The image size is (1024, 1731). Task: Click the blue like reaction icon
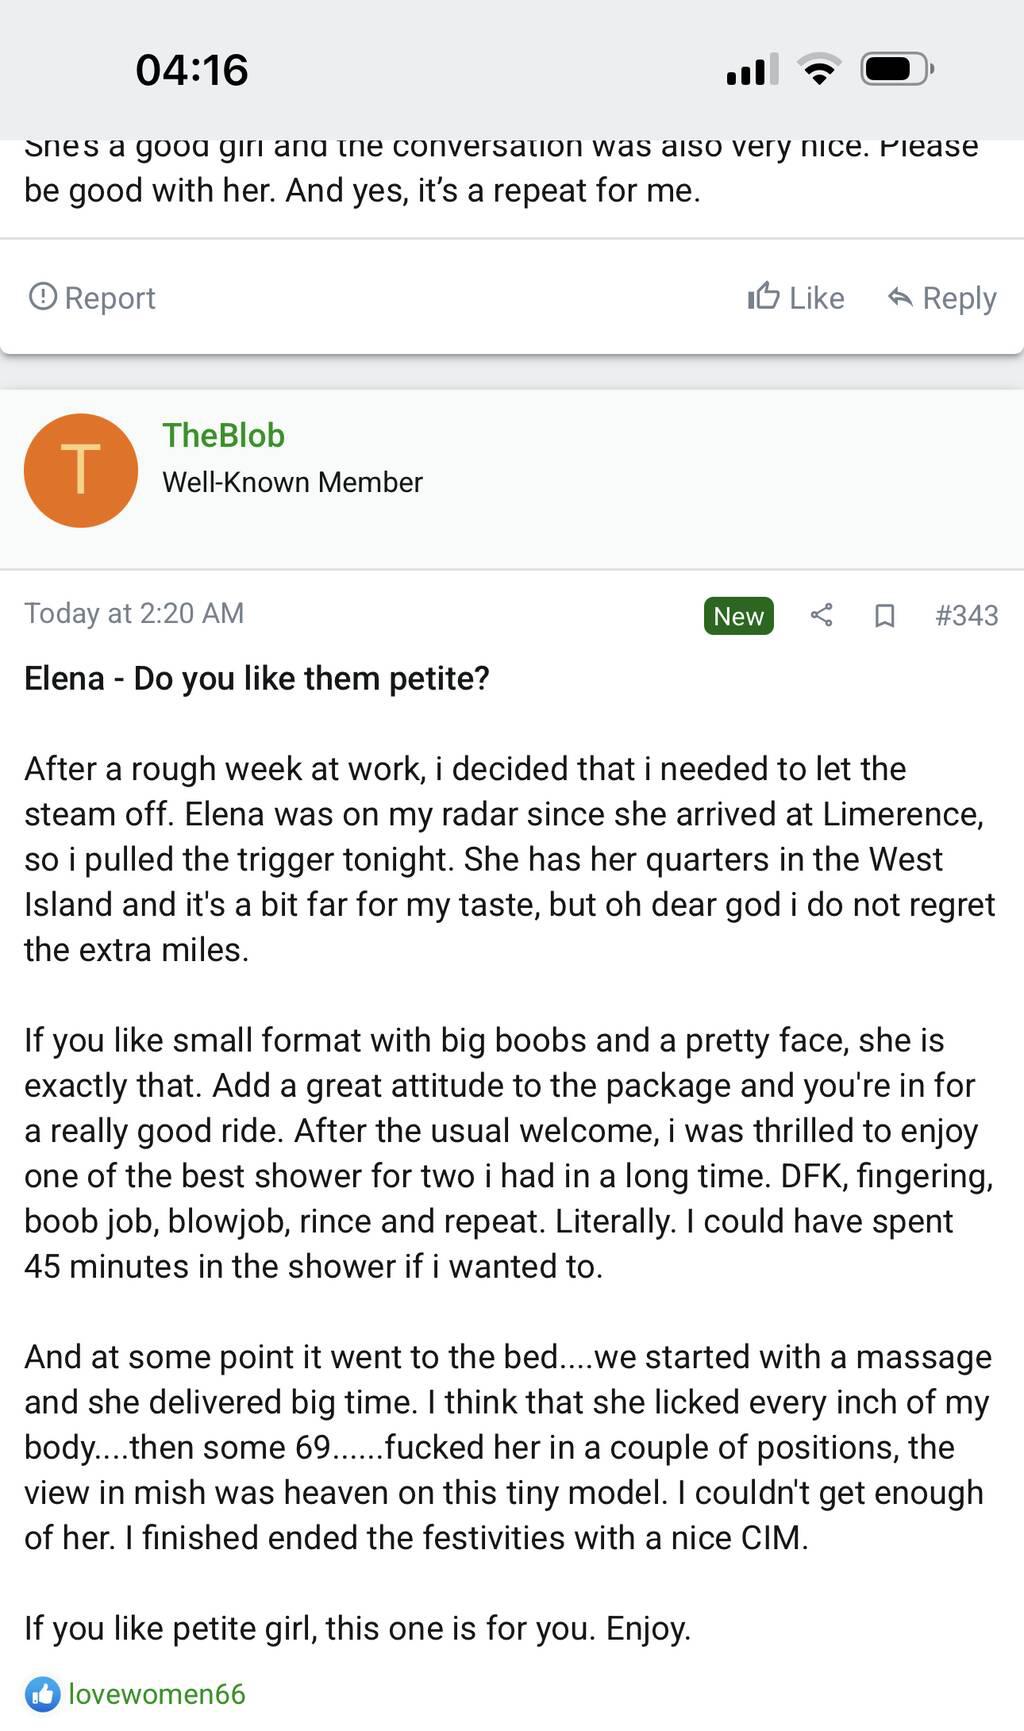(42, 1694)
